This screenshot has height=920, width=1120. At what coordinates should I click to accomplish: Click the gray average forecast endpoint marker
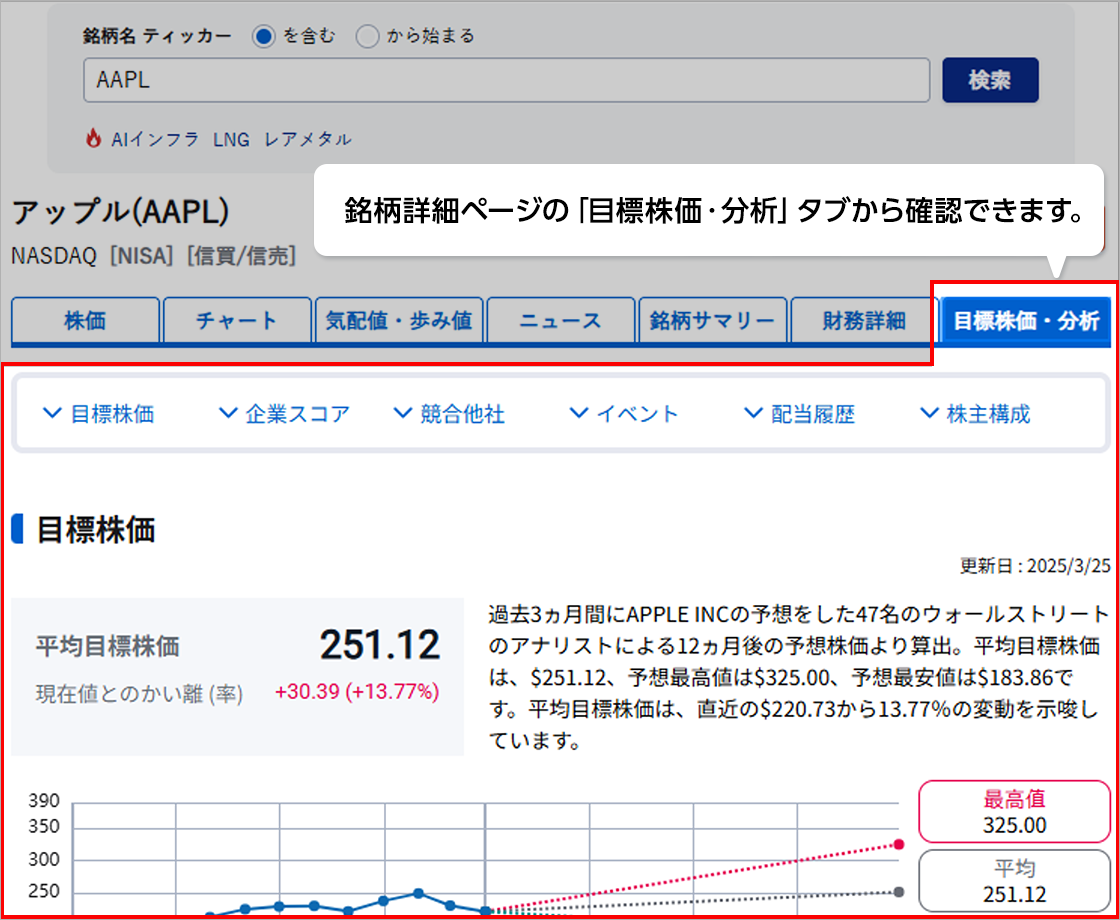899,891
